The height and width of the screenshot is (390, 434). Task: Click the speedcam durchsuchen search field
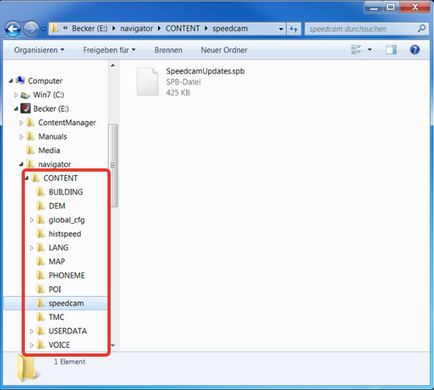[362, 29]
